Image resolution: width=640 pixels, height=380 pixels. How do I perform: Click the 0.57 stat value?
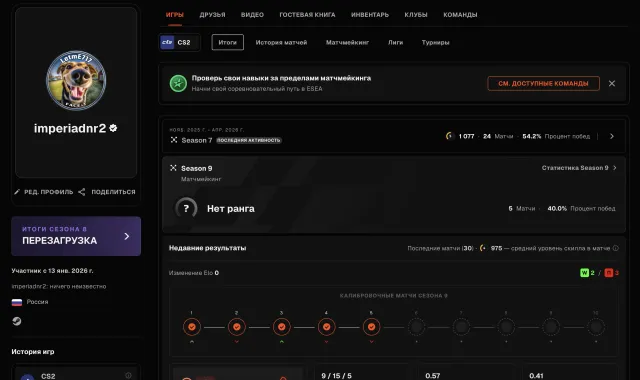point(433,376)
